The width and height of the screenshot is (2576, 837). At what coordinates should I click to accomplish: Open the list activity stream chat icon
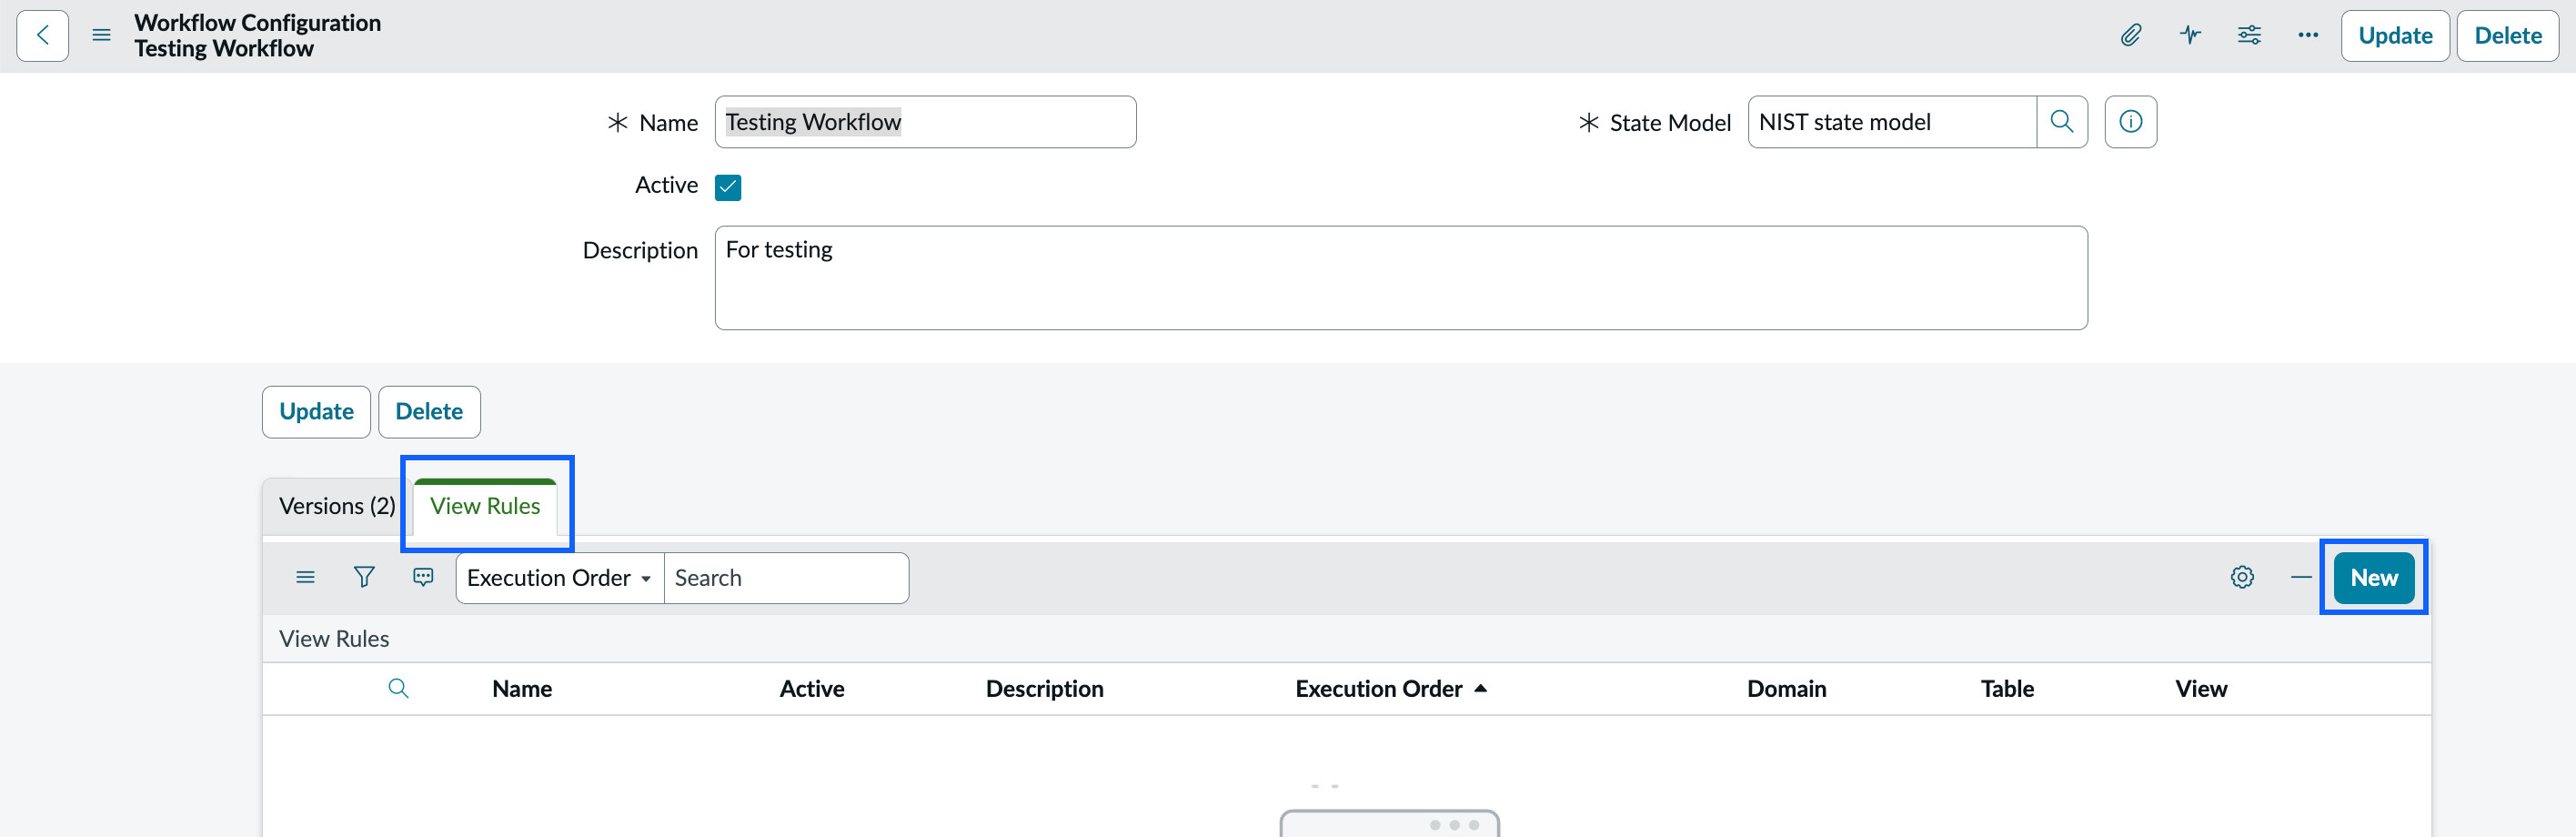coord(423,578)
